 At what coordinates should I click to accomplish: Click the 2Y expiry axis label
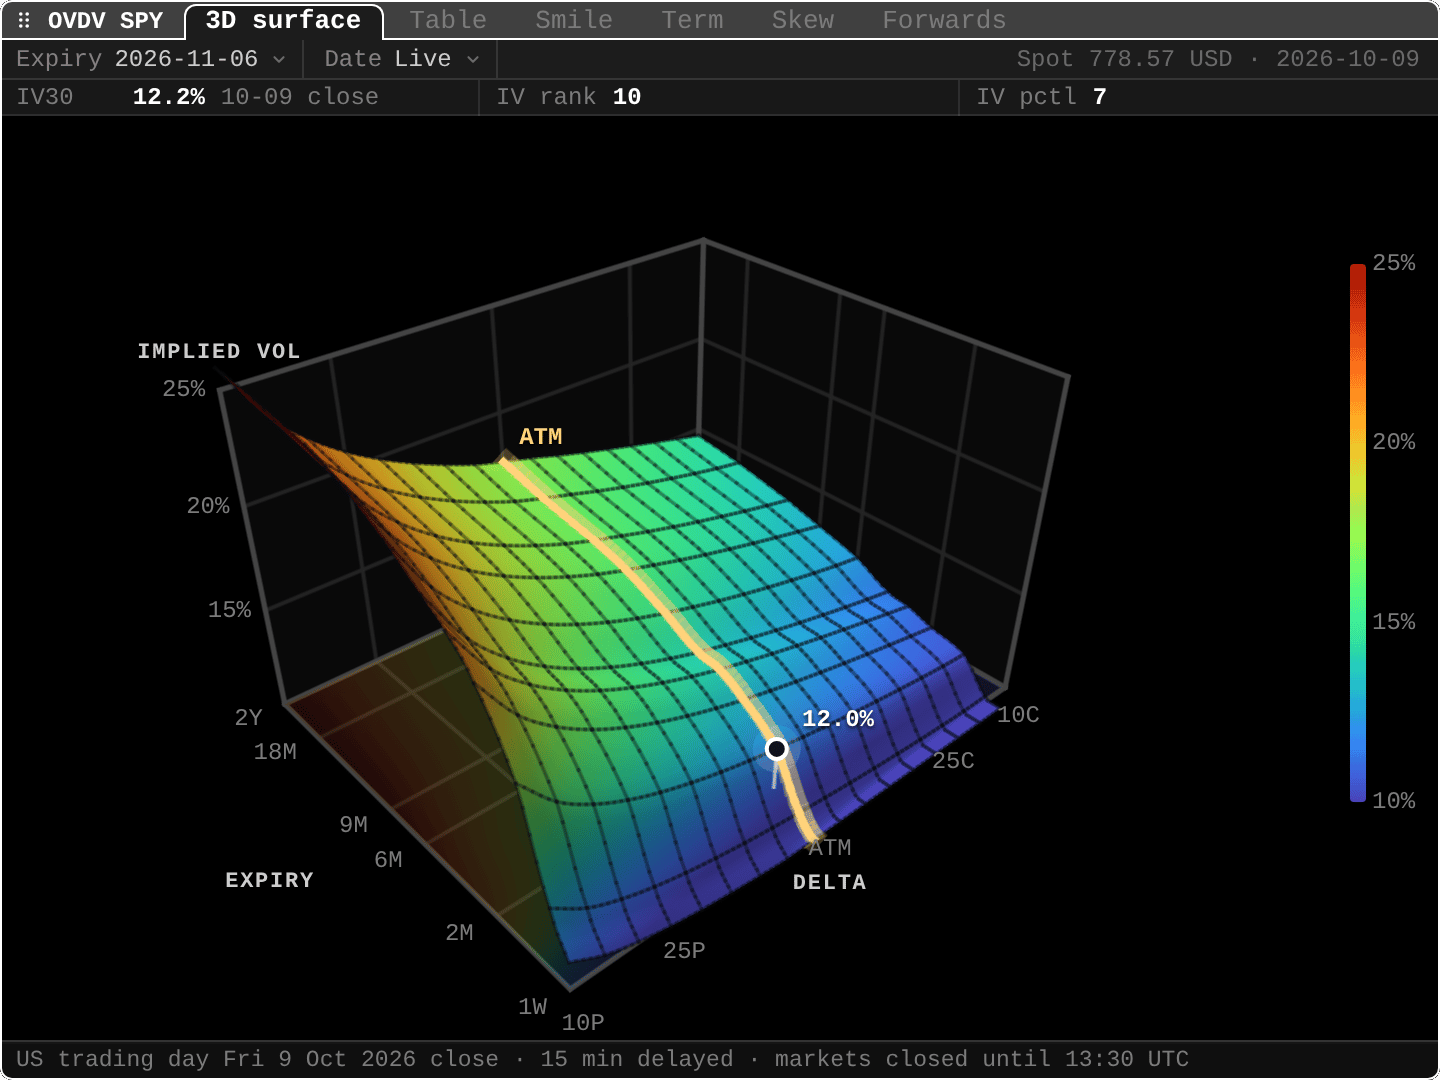point(249,718)
